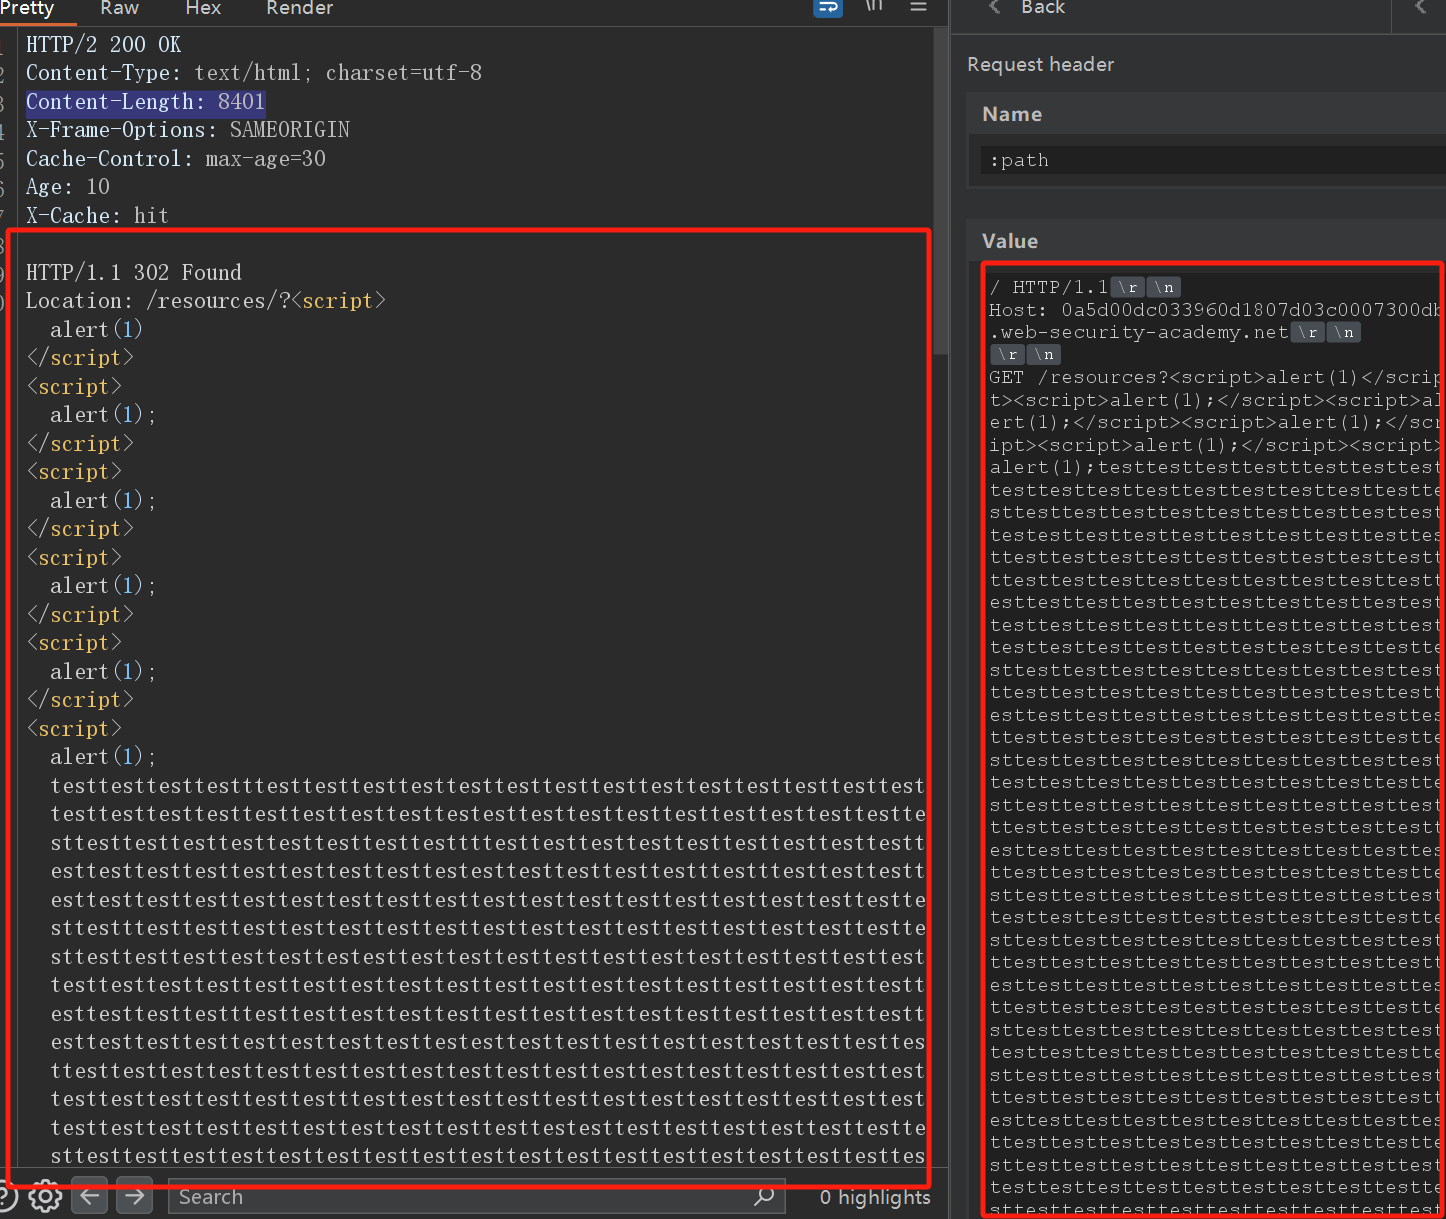The height and width of the screenshot is (1219, 1446).
Task: Click the Age: 10 header line
Action: pos(68,187)
